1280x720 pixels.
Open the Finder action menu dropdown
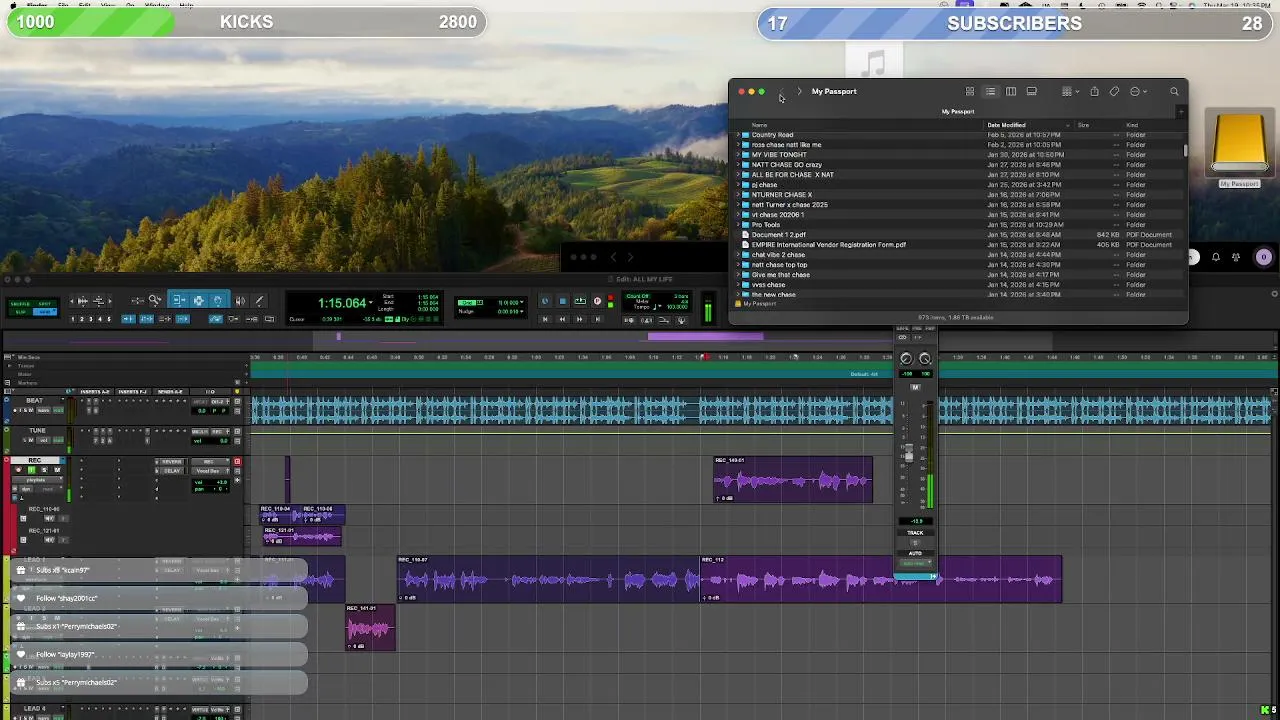(x=1138, y=92)
